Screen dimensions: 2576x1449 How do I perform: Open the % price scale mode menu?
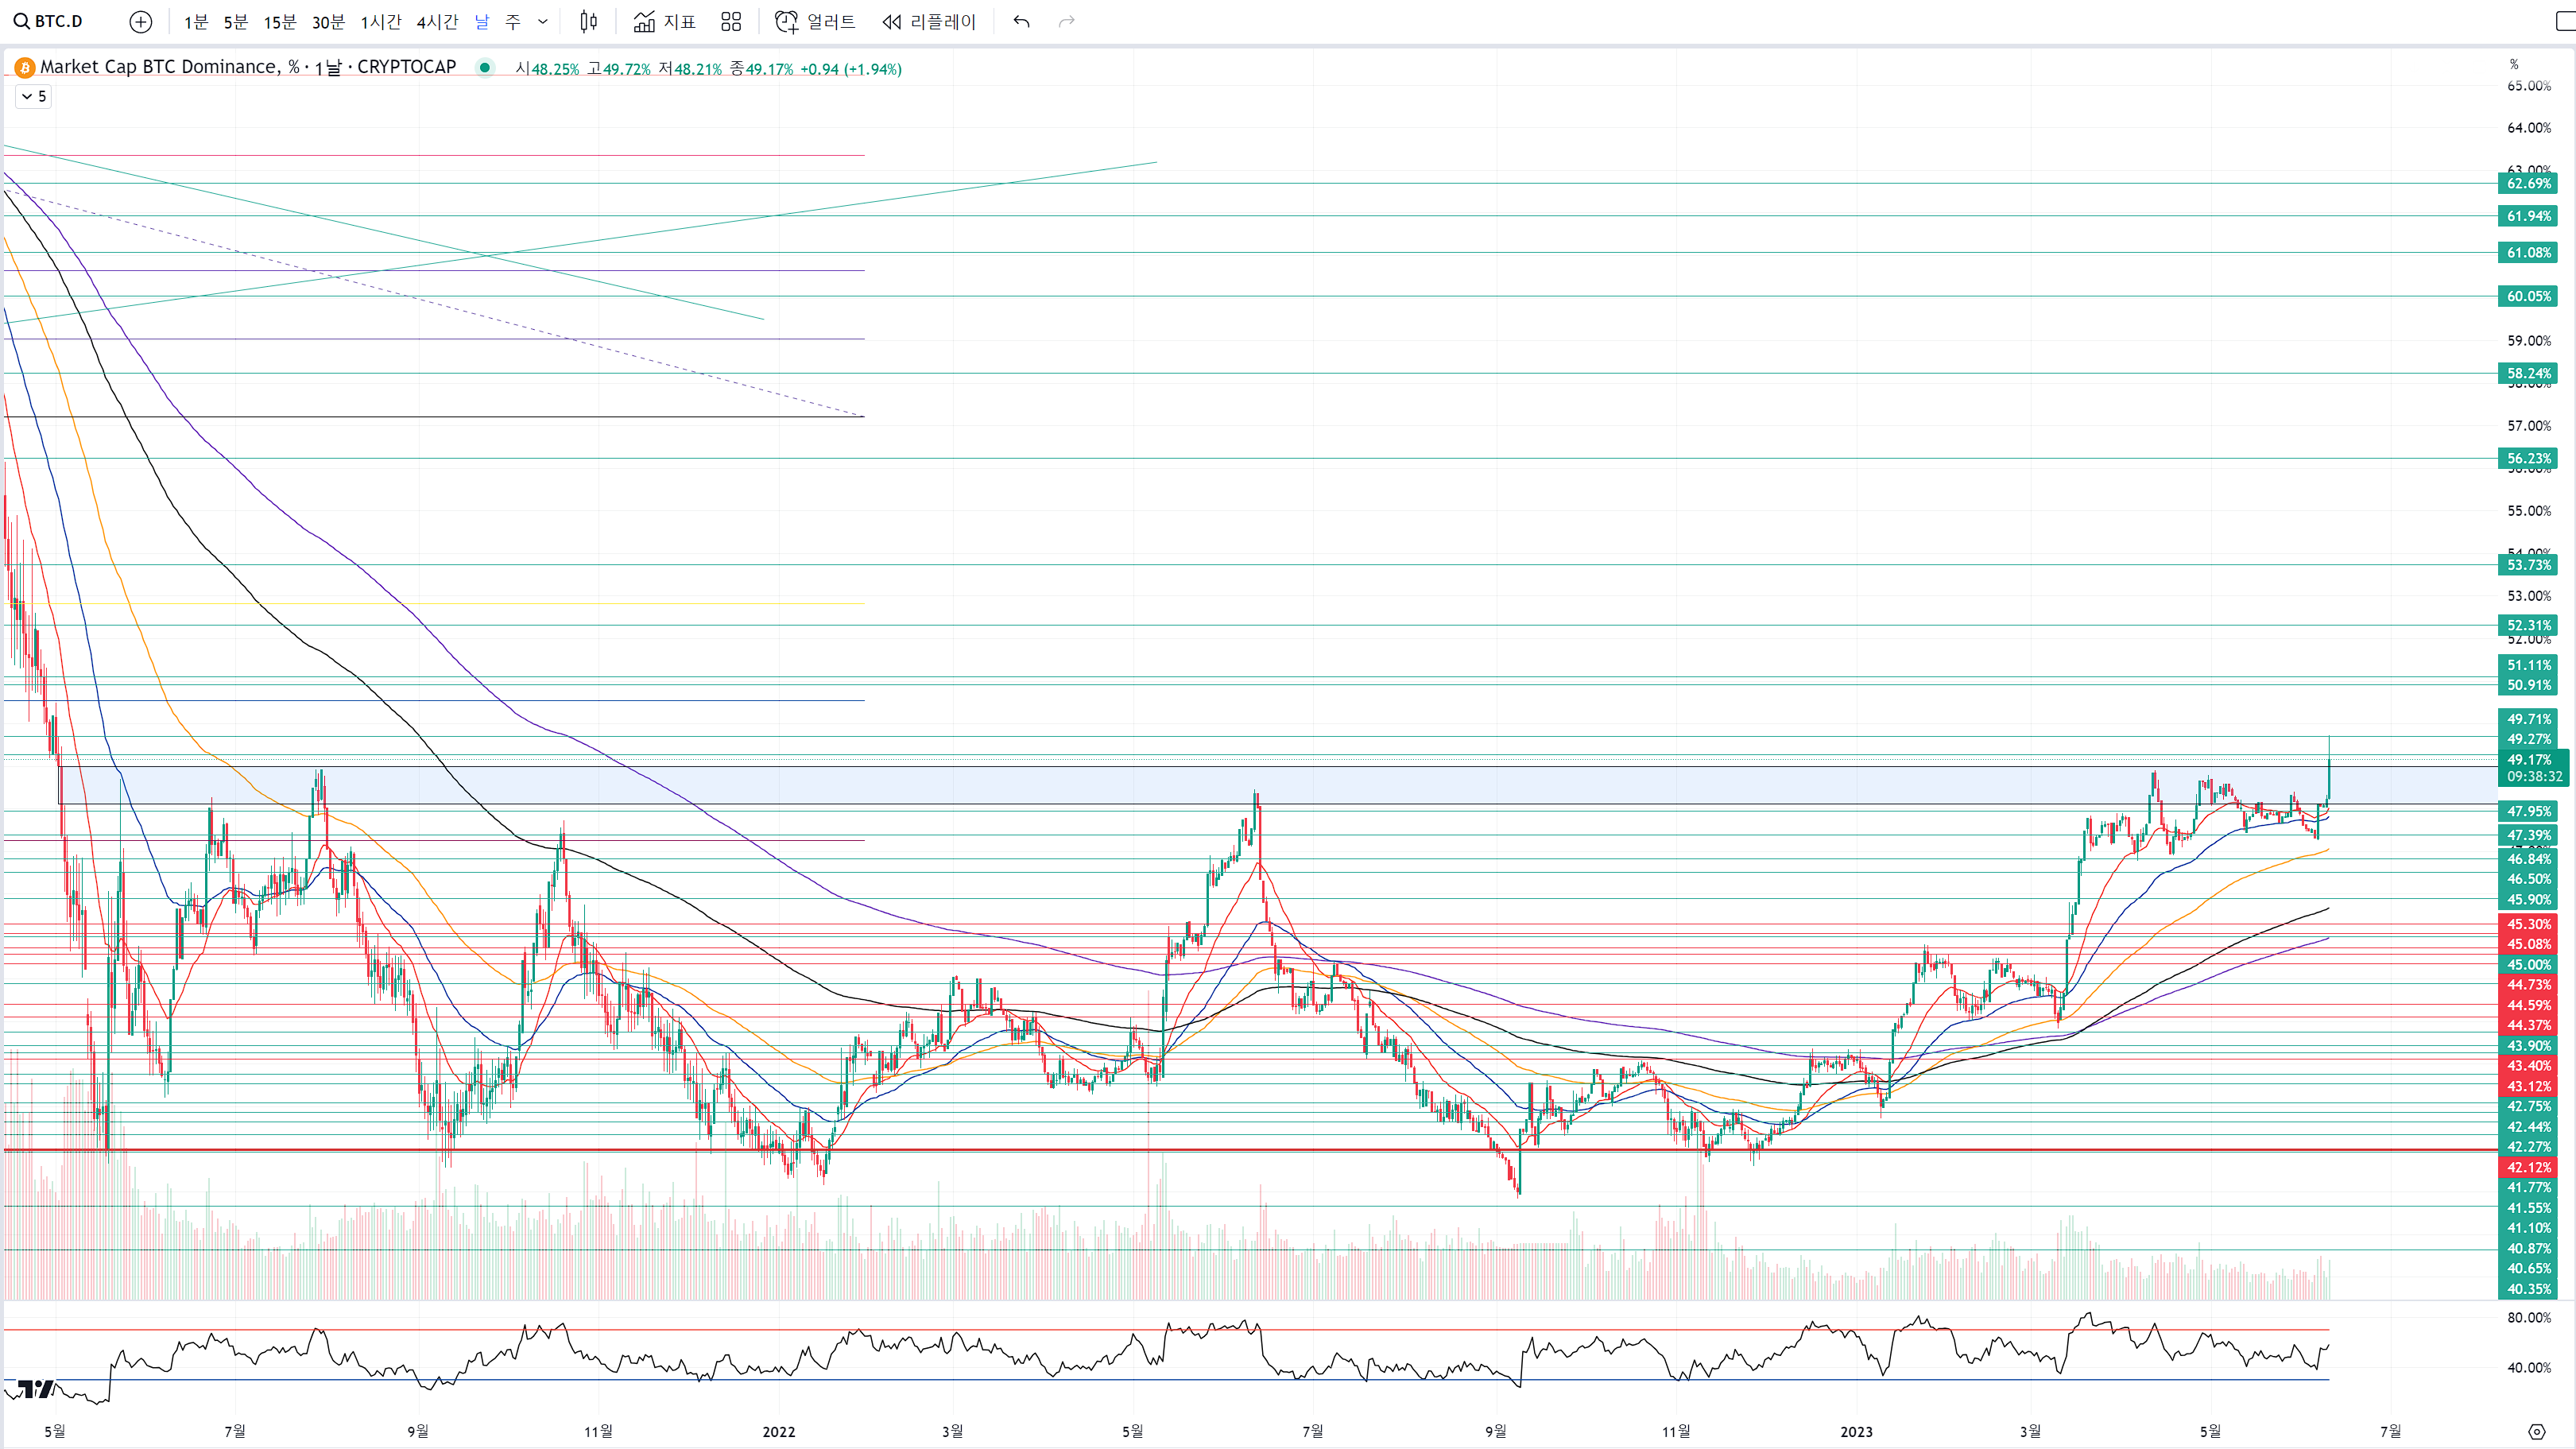point(2514,64)
